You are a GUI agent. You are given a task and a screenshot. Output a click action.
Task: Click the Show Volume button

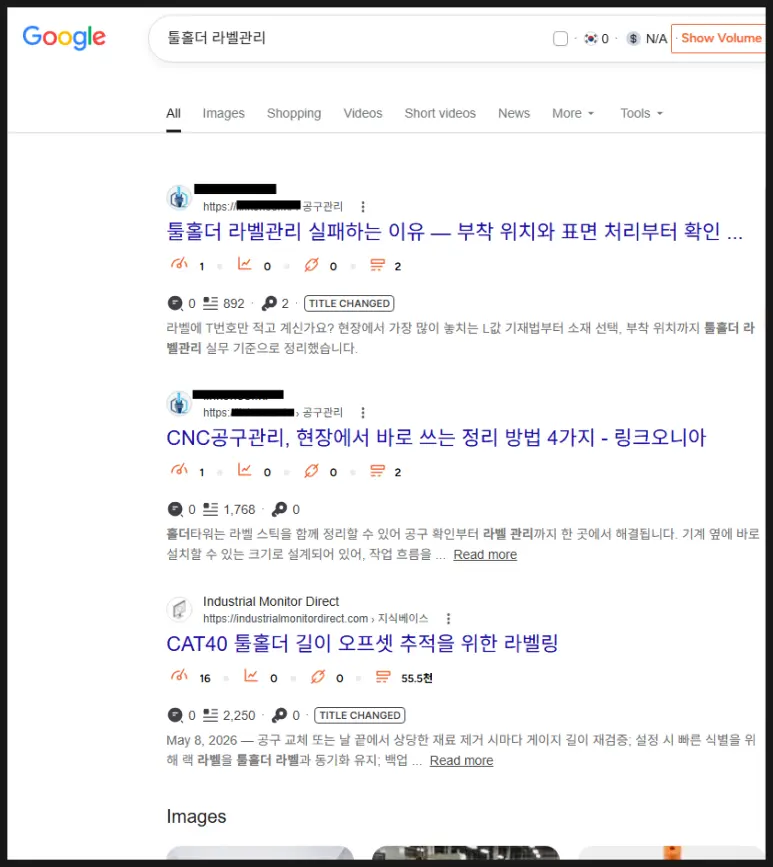720,38
